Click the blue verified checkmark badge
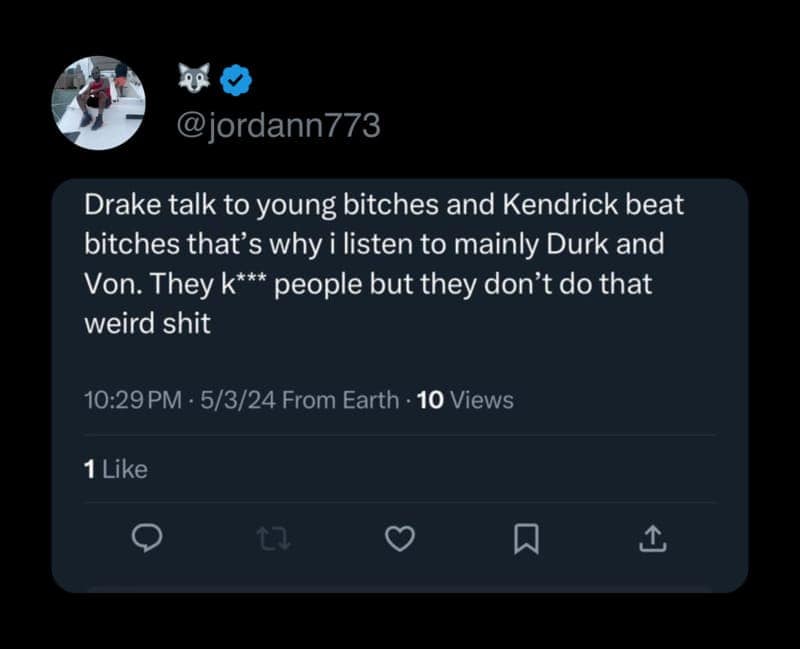 [x=232, y=74]
